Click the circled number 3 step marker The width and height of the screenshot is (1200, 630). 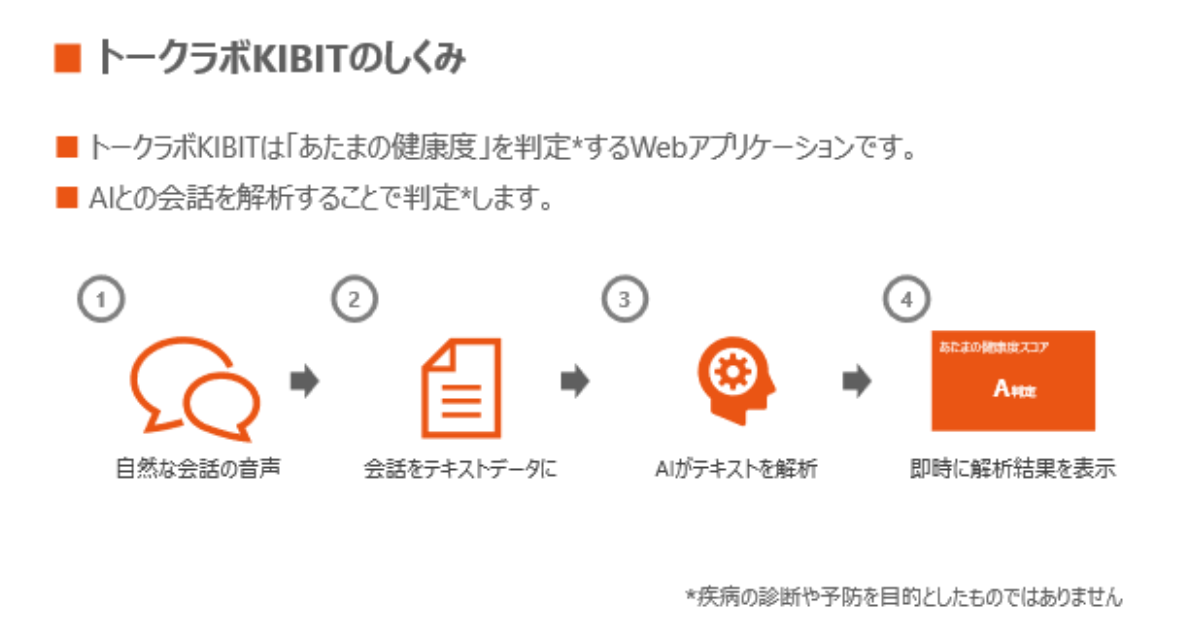pyautogui.click(x=625, y=300)
